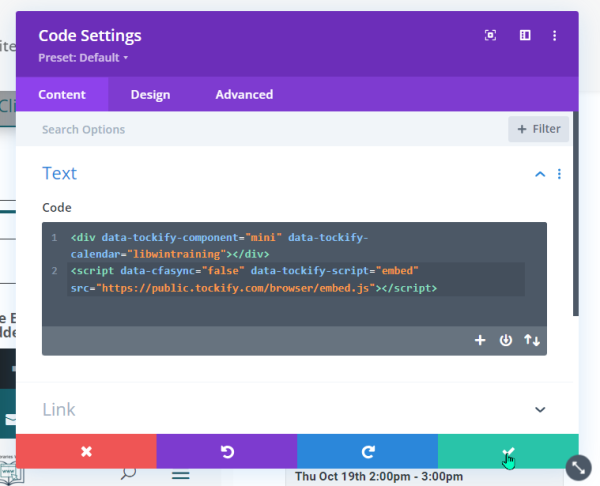Click the search magnifier on the page

[x=128, y=474]
